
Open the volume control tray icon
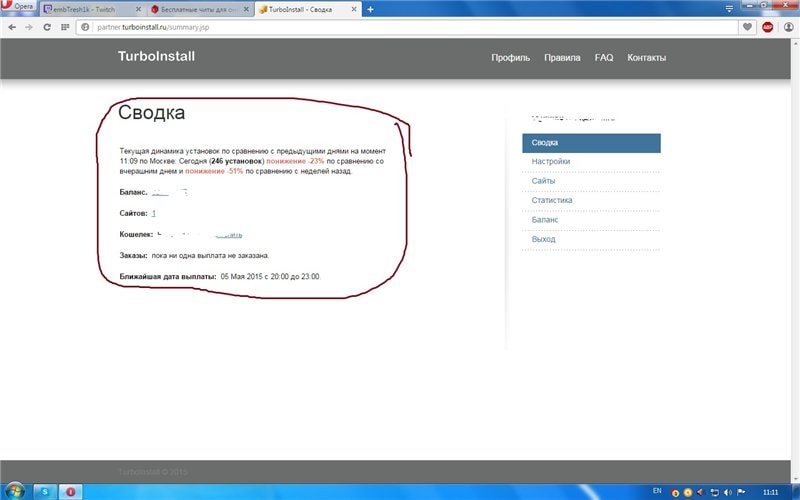(728, 492)
